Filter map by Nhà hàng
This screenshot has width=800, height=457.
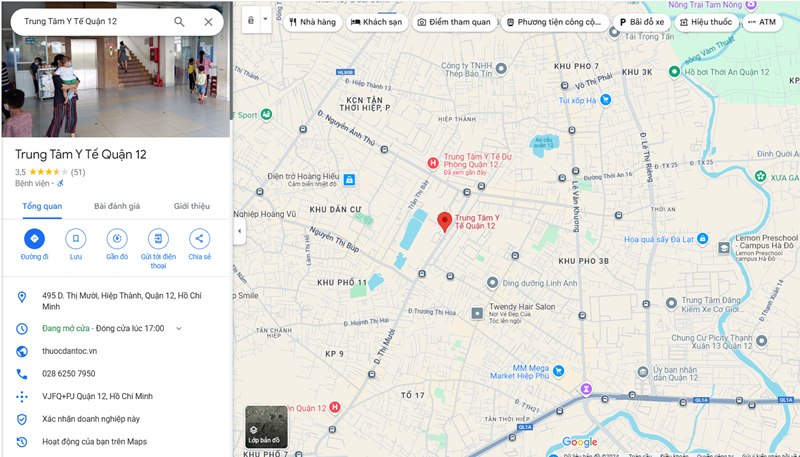[312, 21]
